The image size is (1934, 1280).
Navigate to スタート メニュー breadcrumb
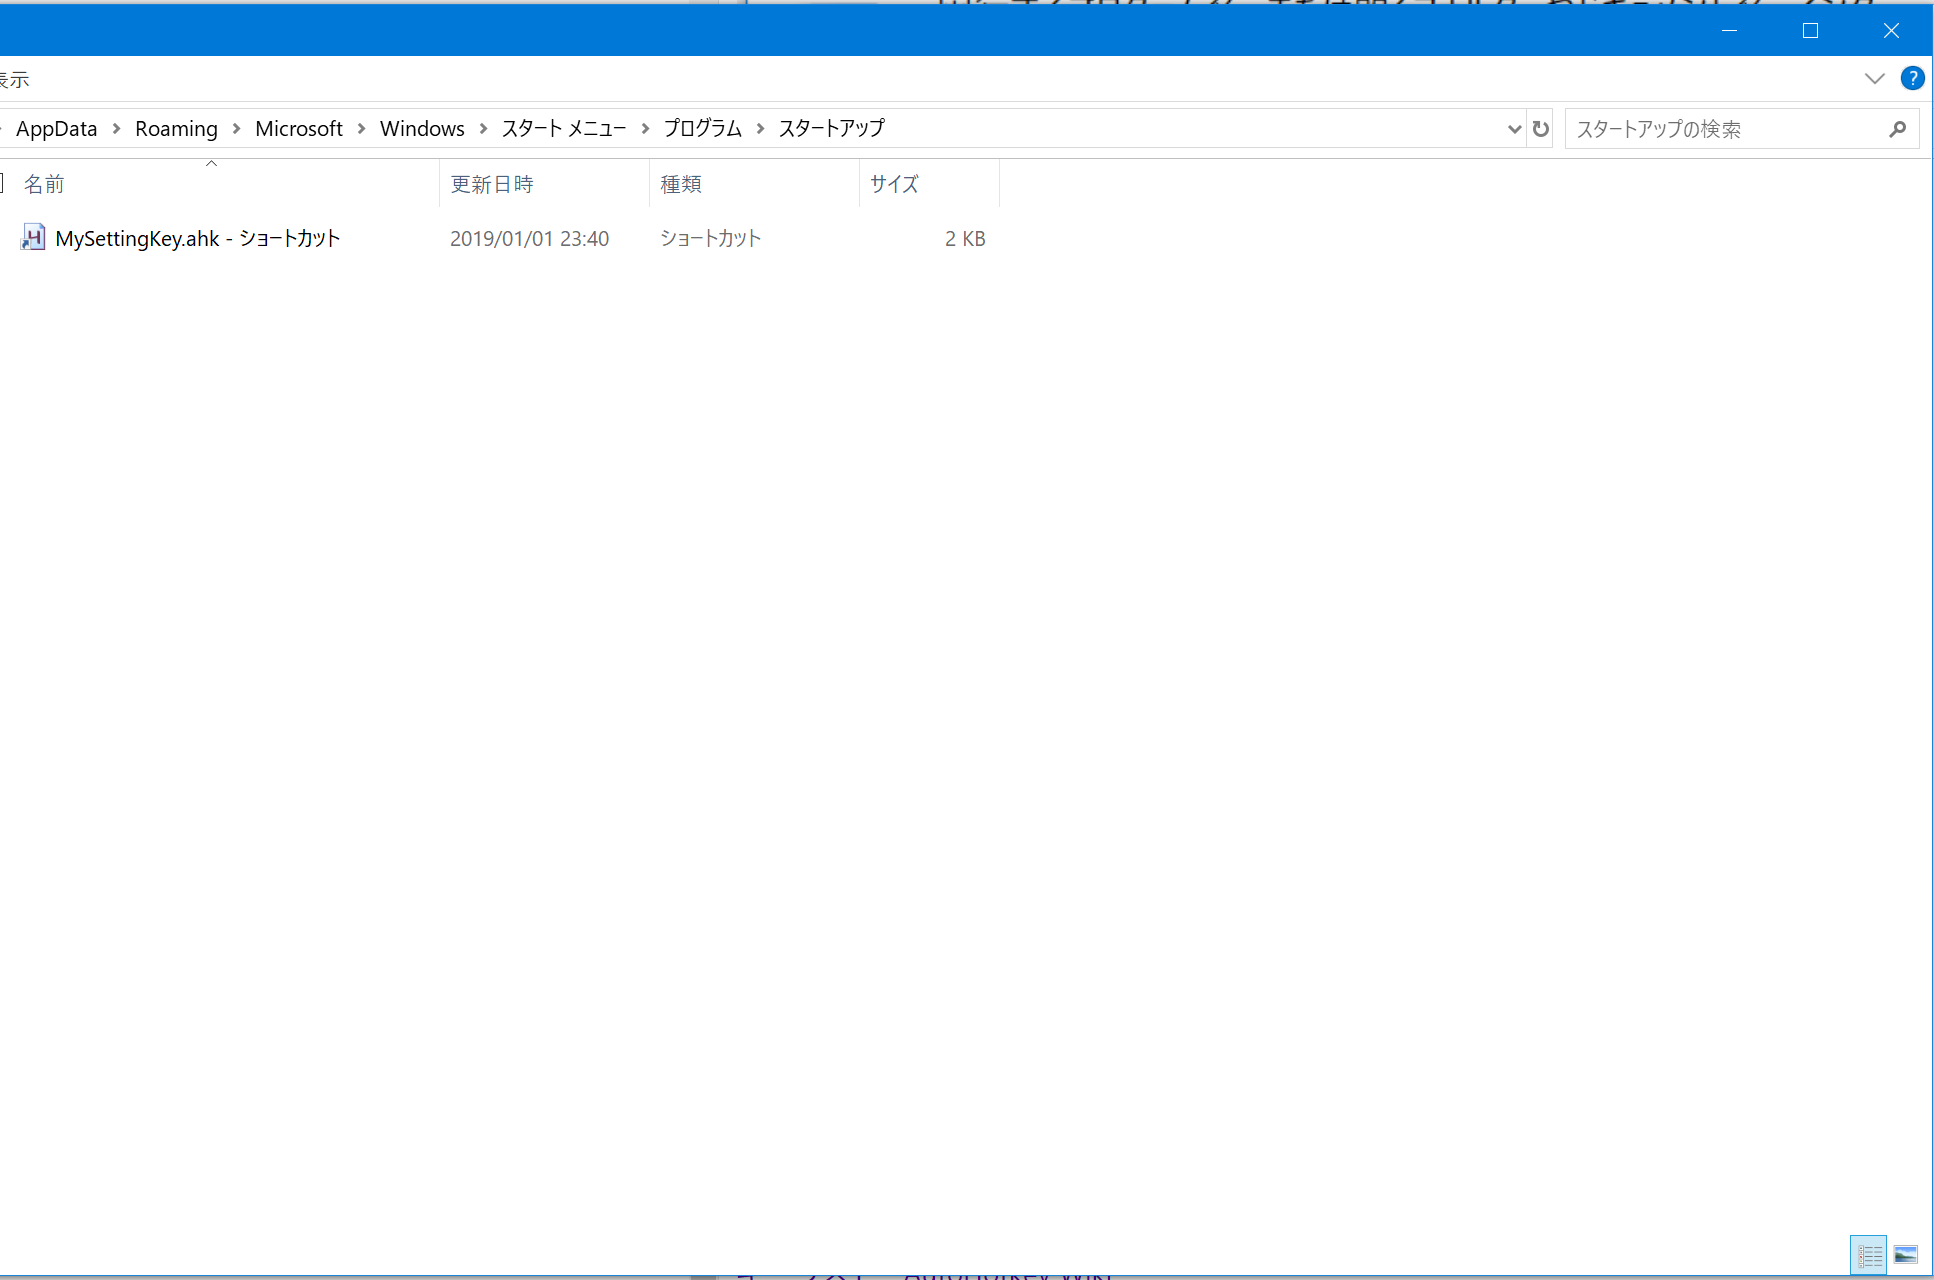563,129
